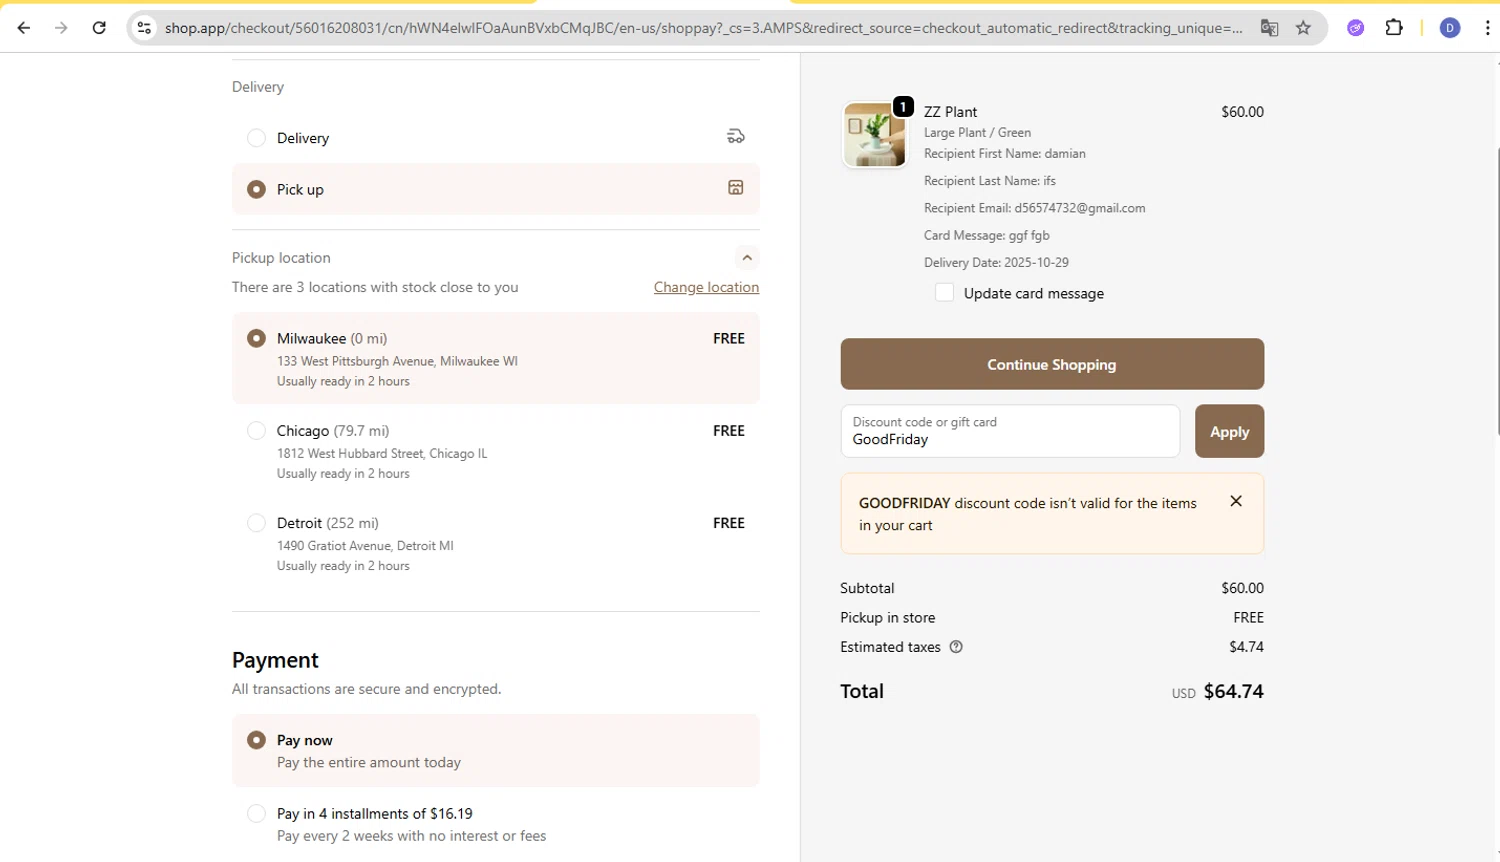Click the Large Plant / Green variant text
This screenshot has height=862, width=1500.
[977, 132]
